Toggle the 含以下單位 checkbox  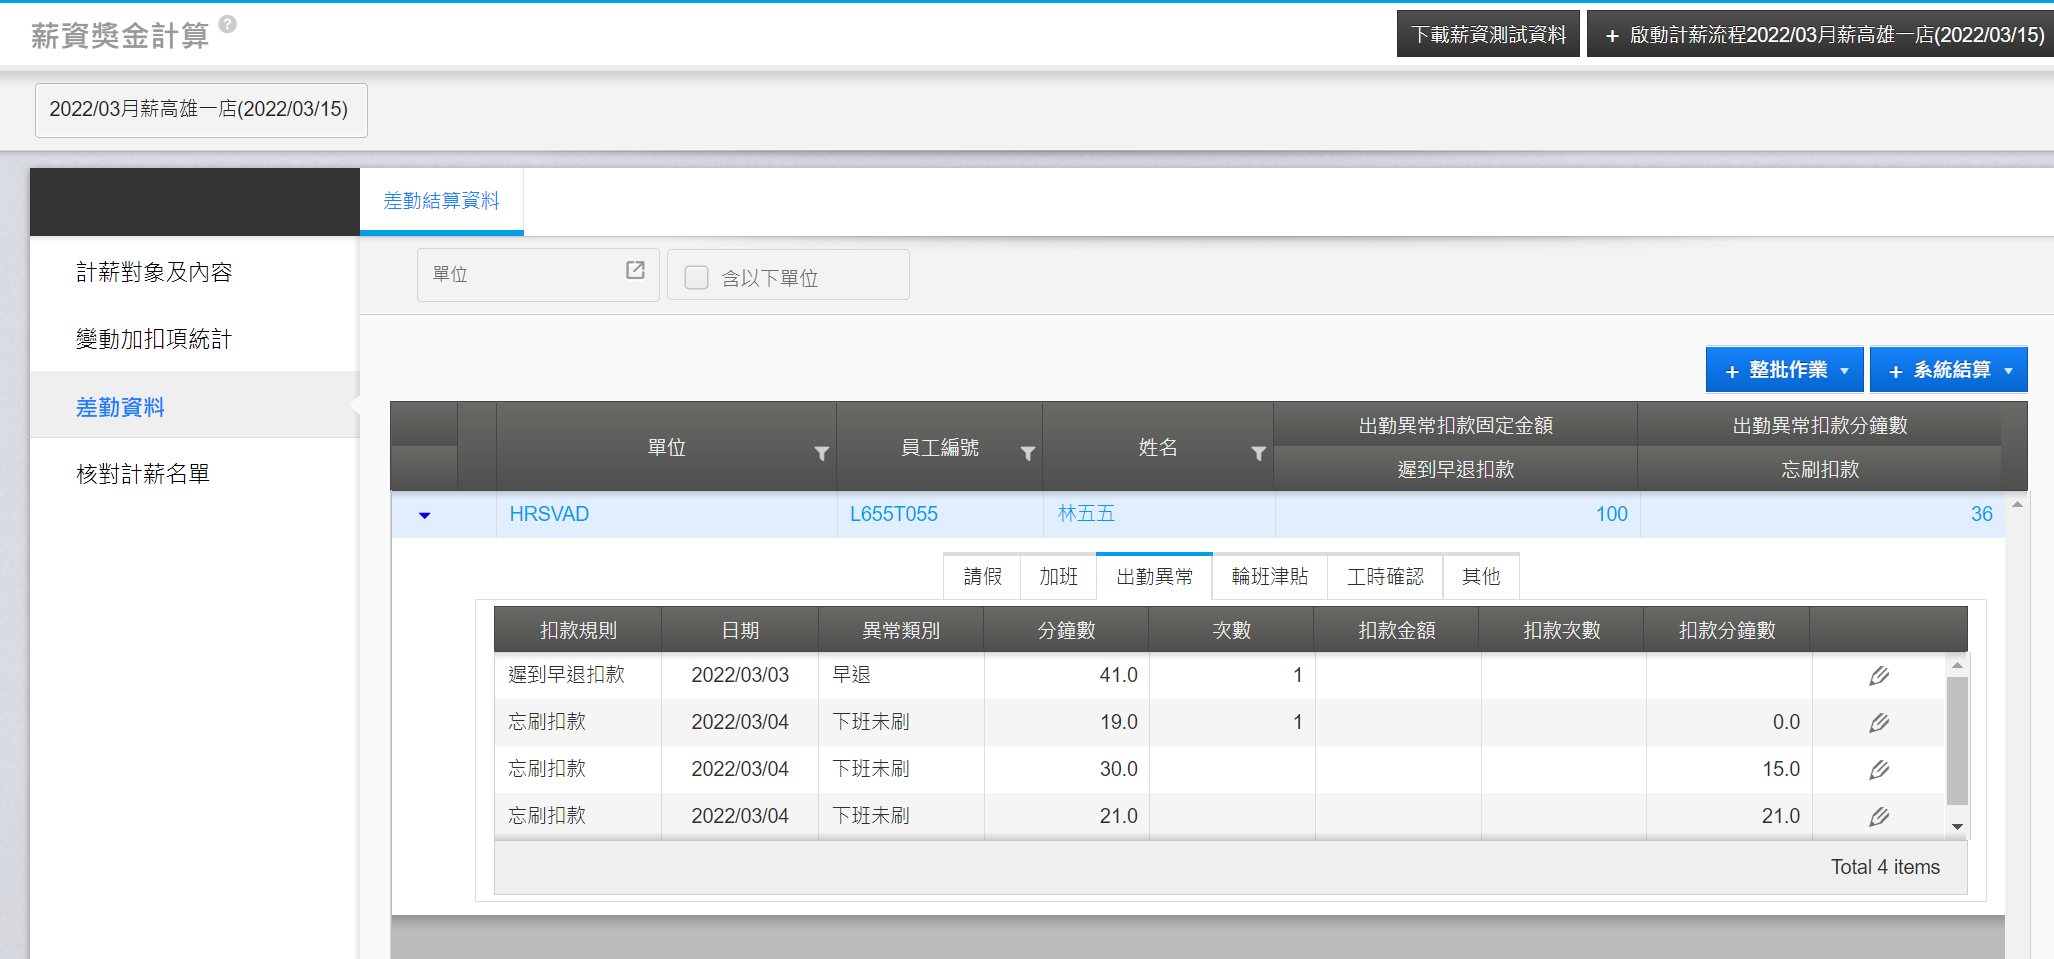696,277
